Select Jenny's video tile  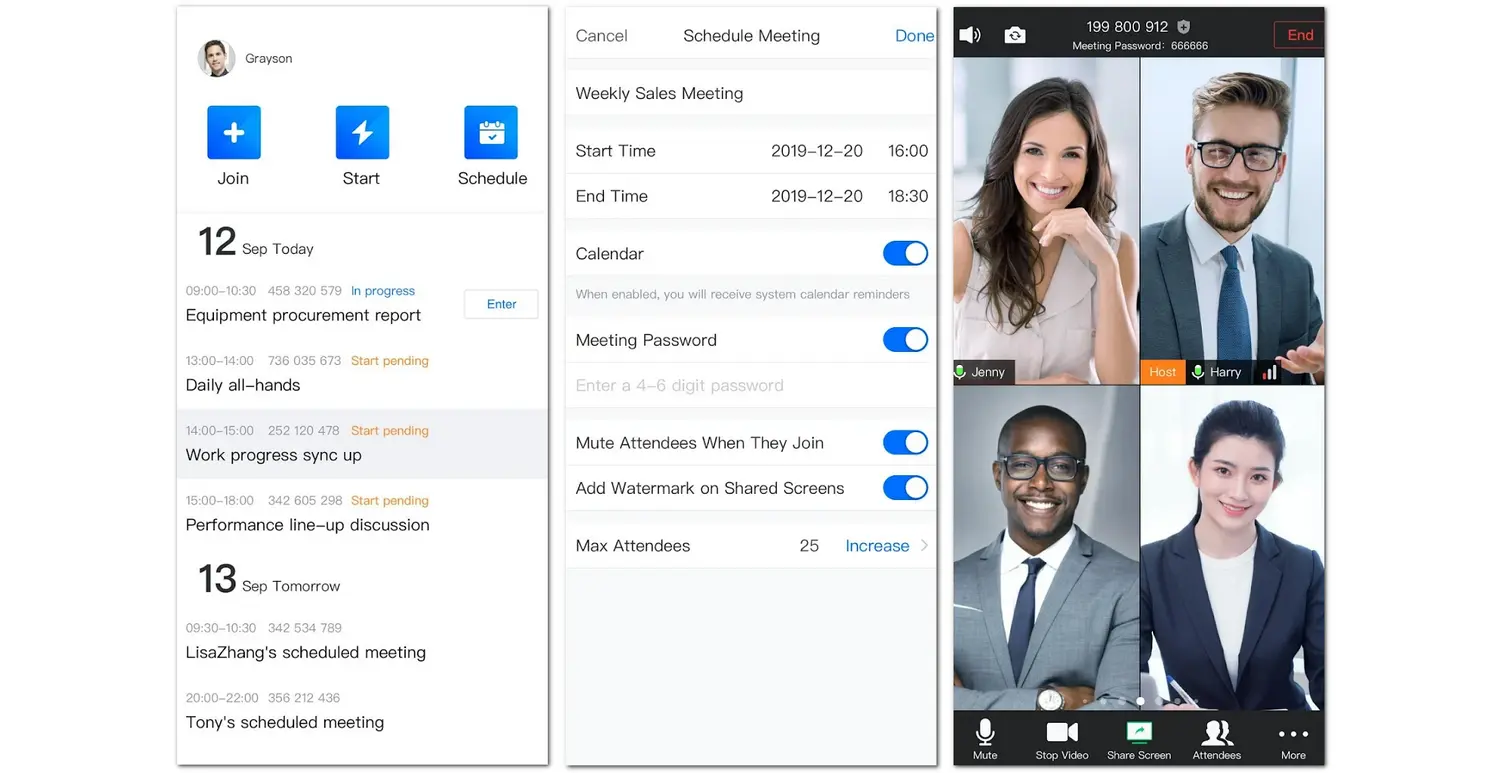coord(1046,221)
